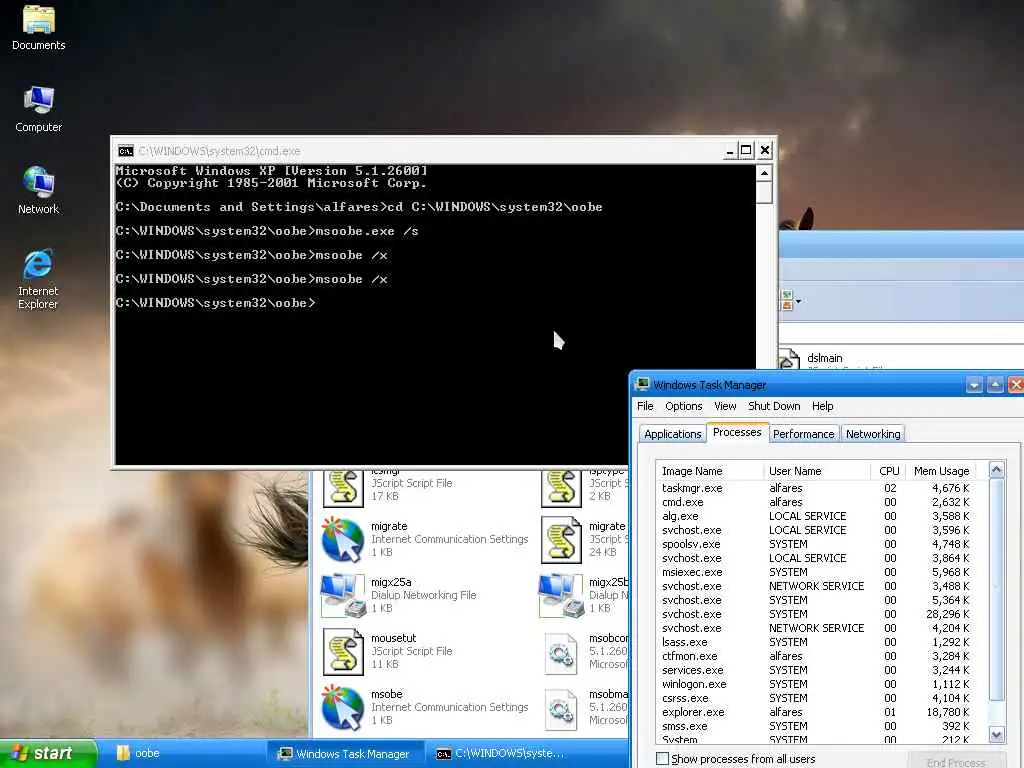Viewport: 1024px width, 768px height.
Task: Select the msobe Internet Communication Settings icon
Action: click(342, 707)
